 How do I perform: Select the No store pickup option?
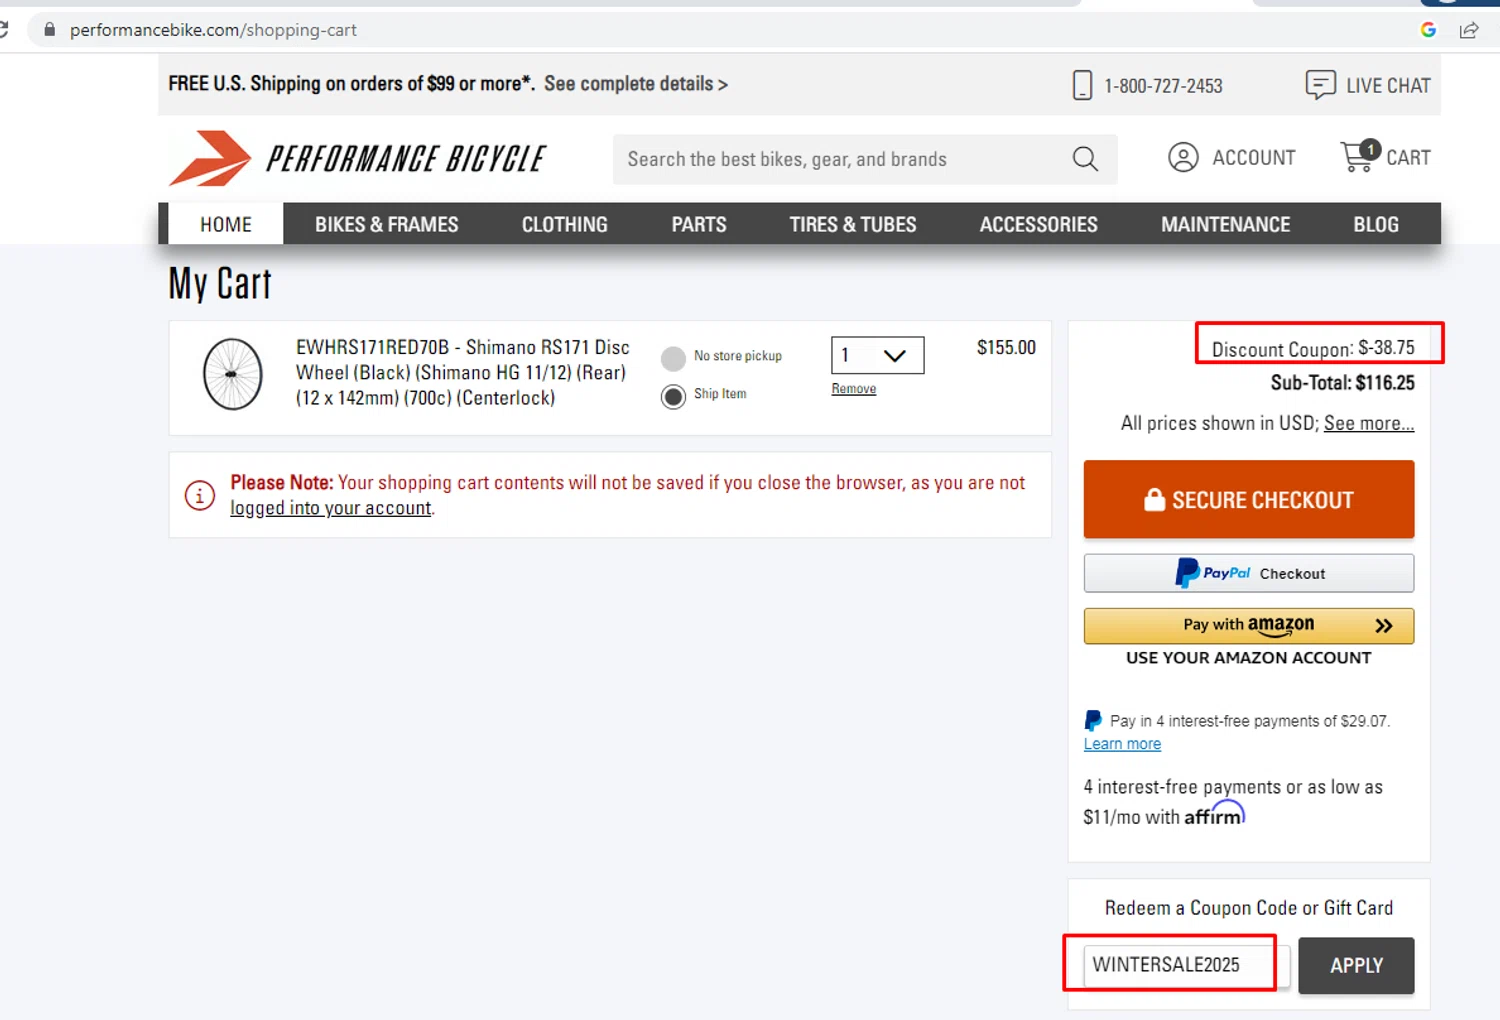pyautogui.click(x=673, y=357)
